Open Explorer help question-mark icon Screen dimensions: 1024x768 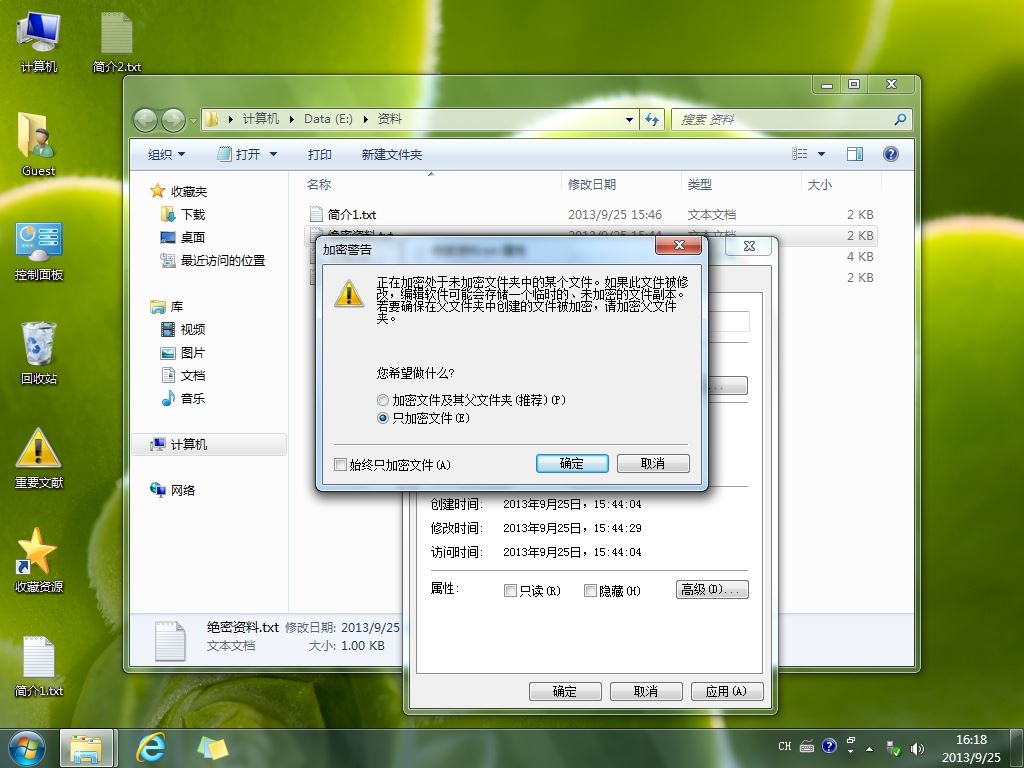(x=890, y=154)
